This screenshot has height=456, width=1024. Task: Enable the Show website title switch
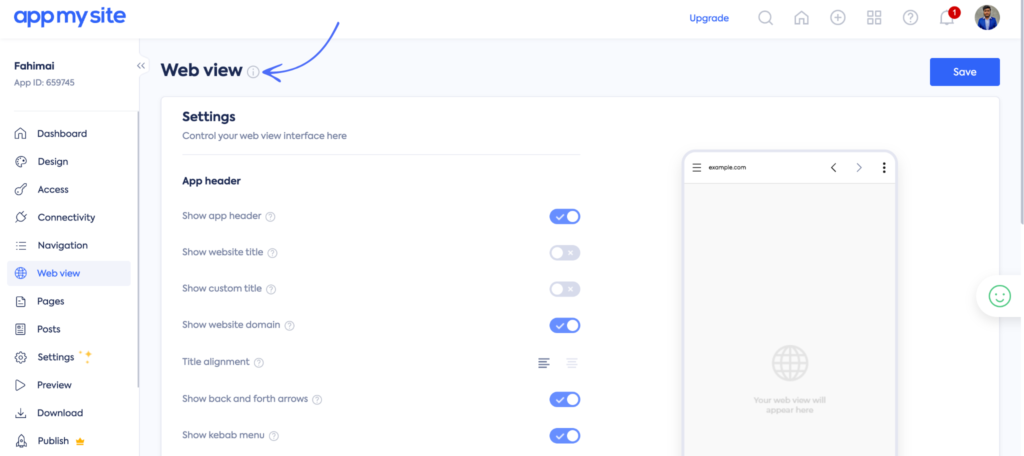click(x=565, y=253)
